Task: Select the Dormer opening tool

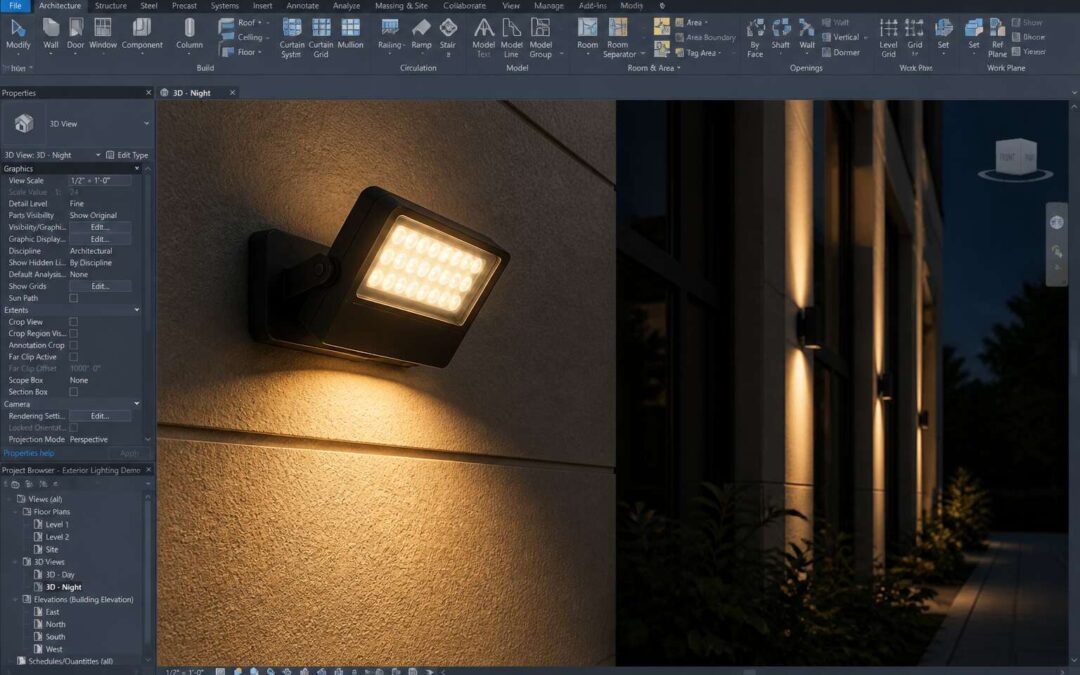Action: (x=841, y=52)
